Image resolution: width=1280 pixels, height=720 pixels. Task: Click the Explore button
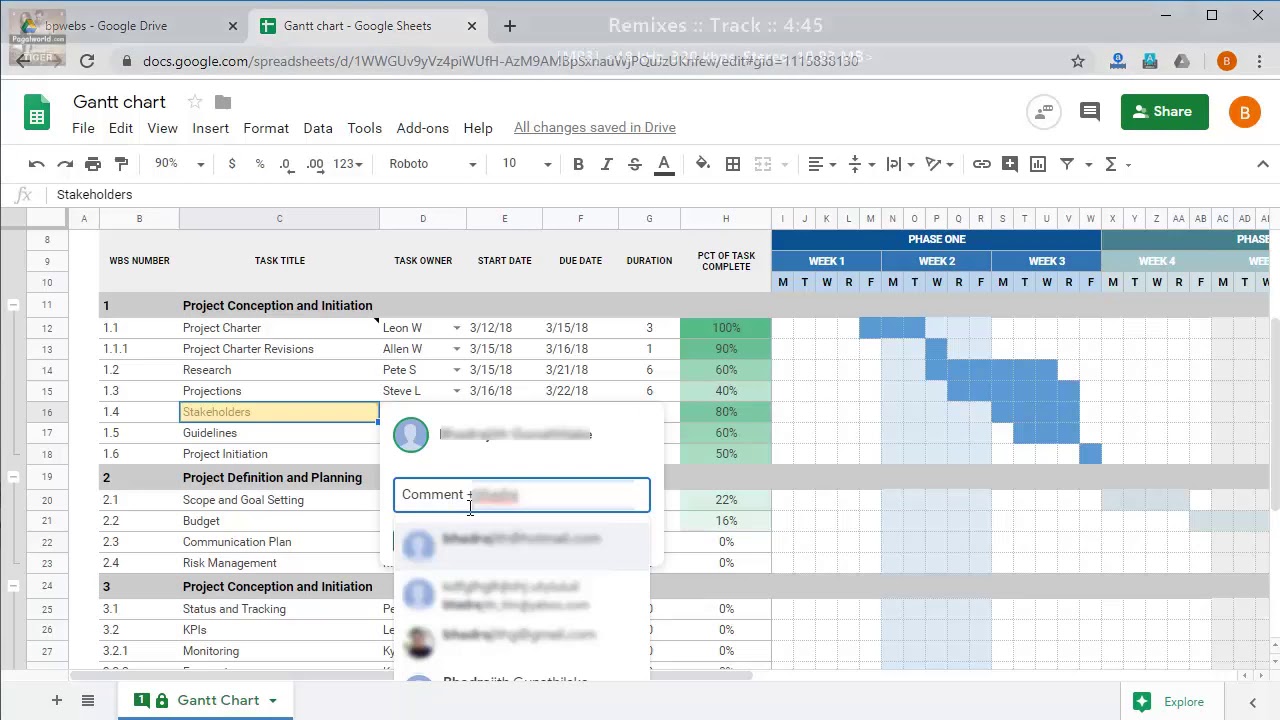coord(1170,702)
